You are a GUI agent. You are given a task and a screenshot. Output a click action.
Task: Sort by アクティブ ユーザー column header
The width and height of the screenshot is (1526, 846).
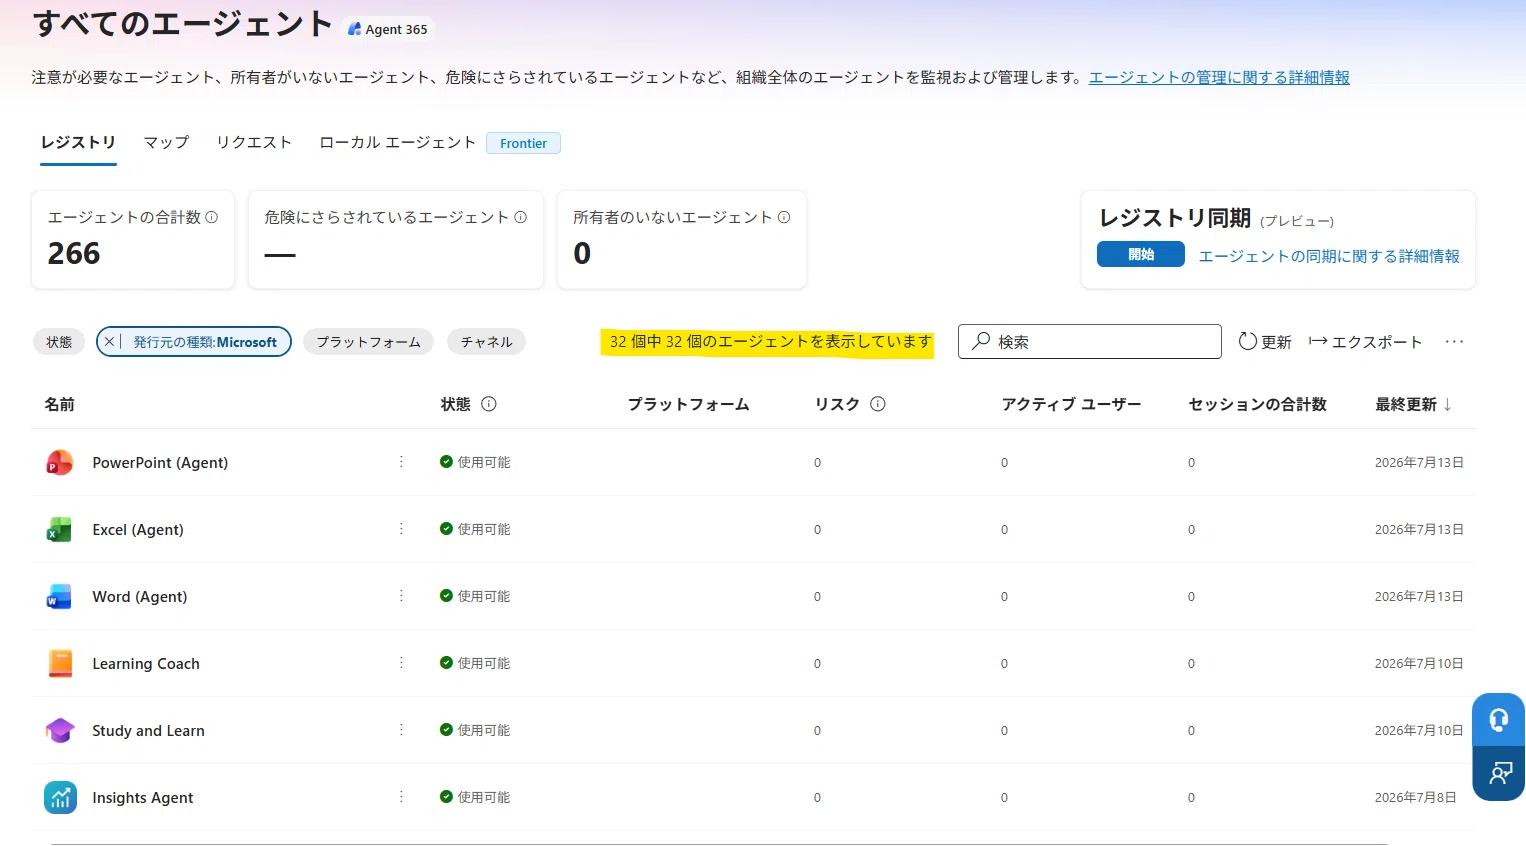click(1071, 404)
